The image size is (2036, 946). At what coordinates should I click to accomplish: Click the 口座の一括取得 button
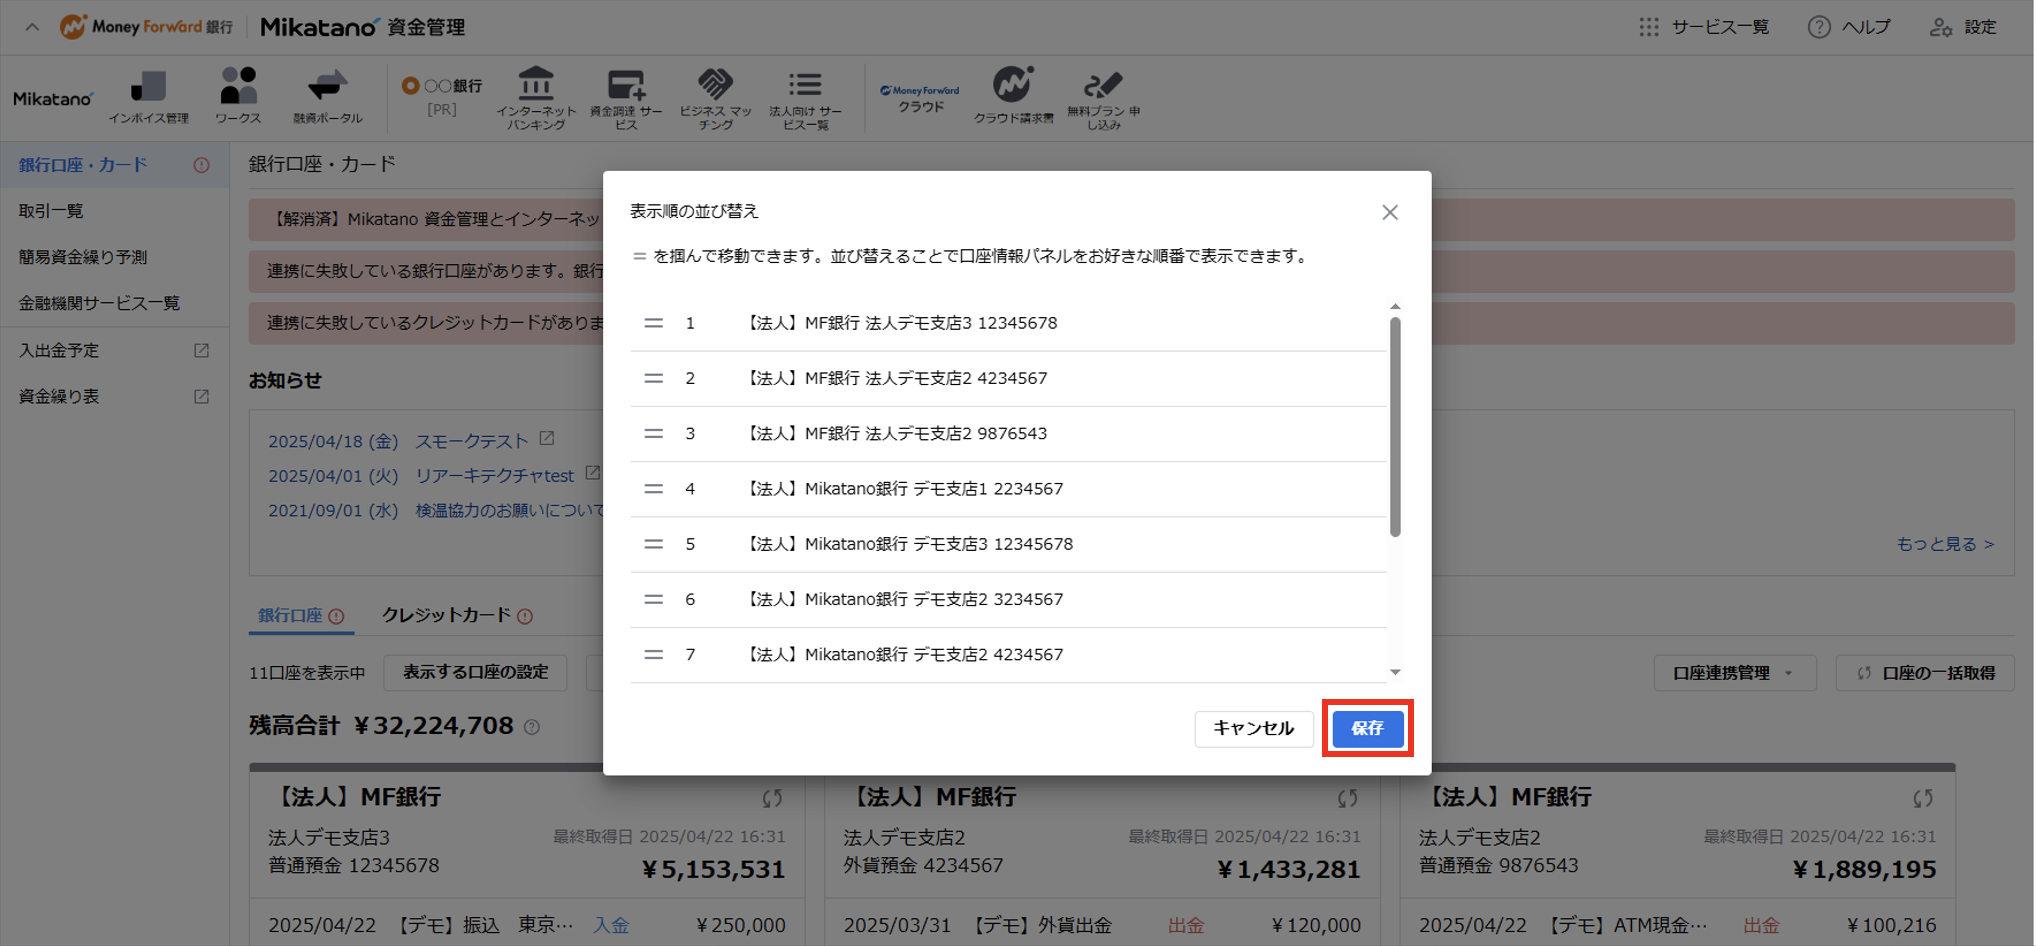point(1925,673)
